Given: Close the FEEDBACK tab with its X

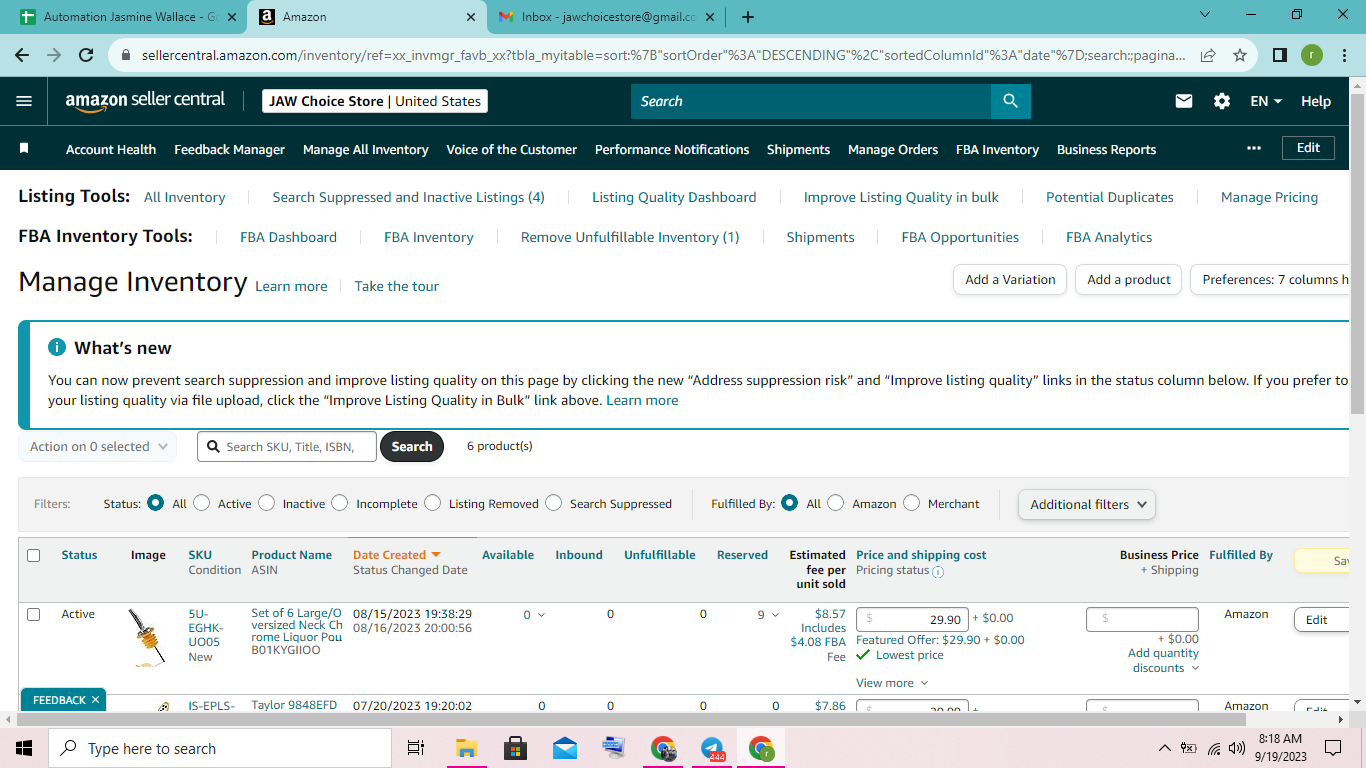Looking at the screenshot, I should 96,700.
